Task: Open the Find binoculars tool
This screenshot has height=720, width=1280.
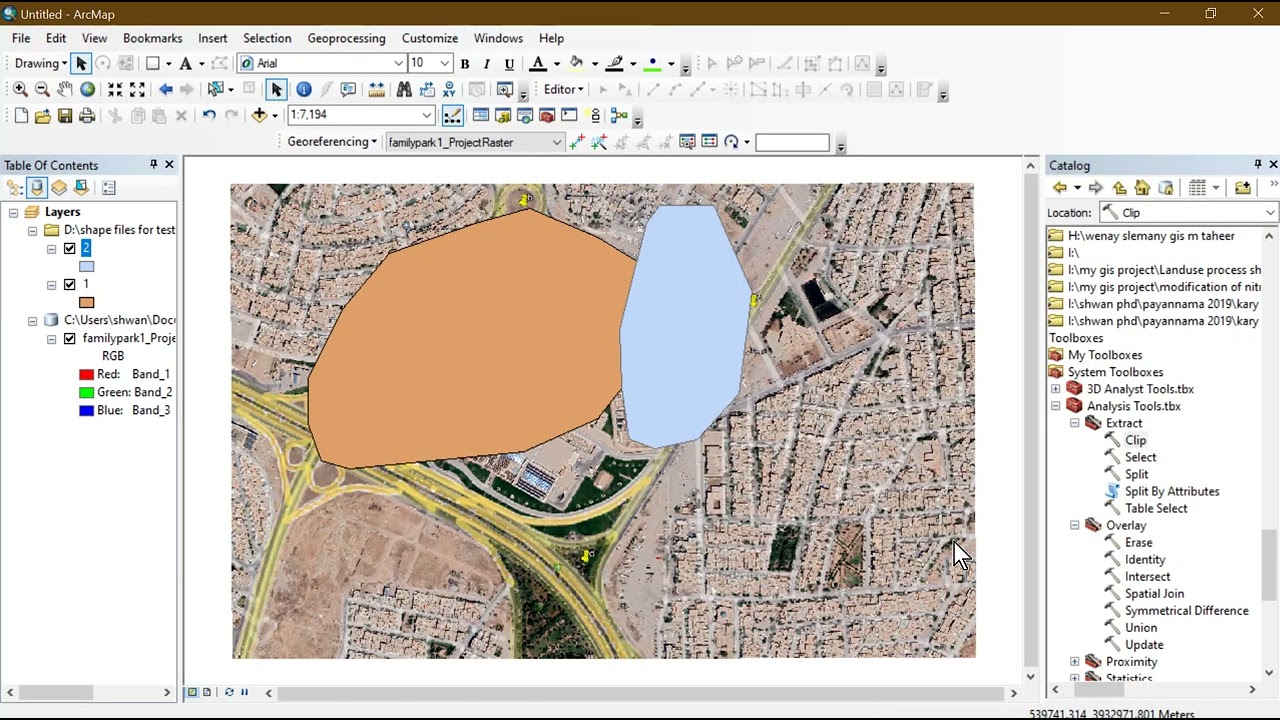Action: point(404,90)
